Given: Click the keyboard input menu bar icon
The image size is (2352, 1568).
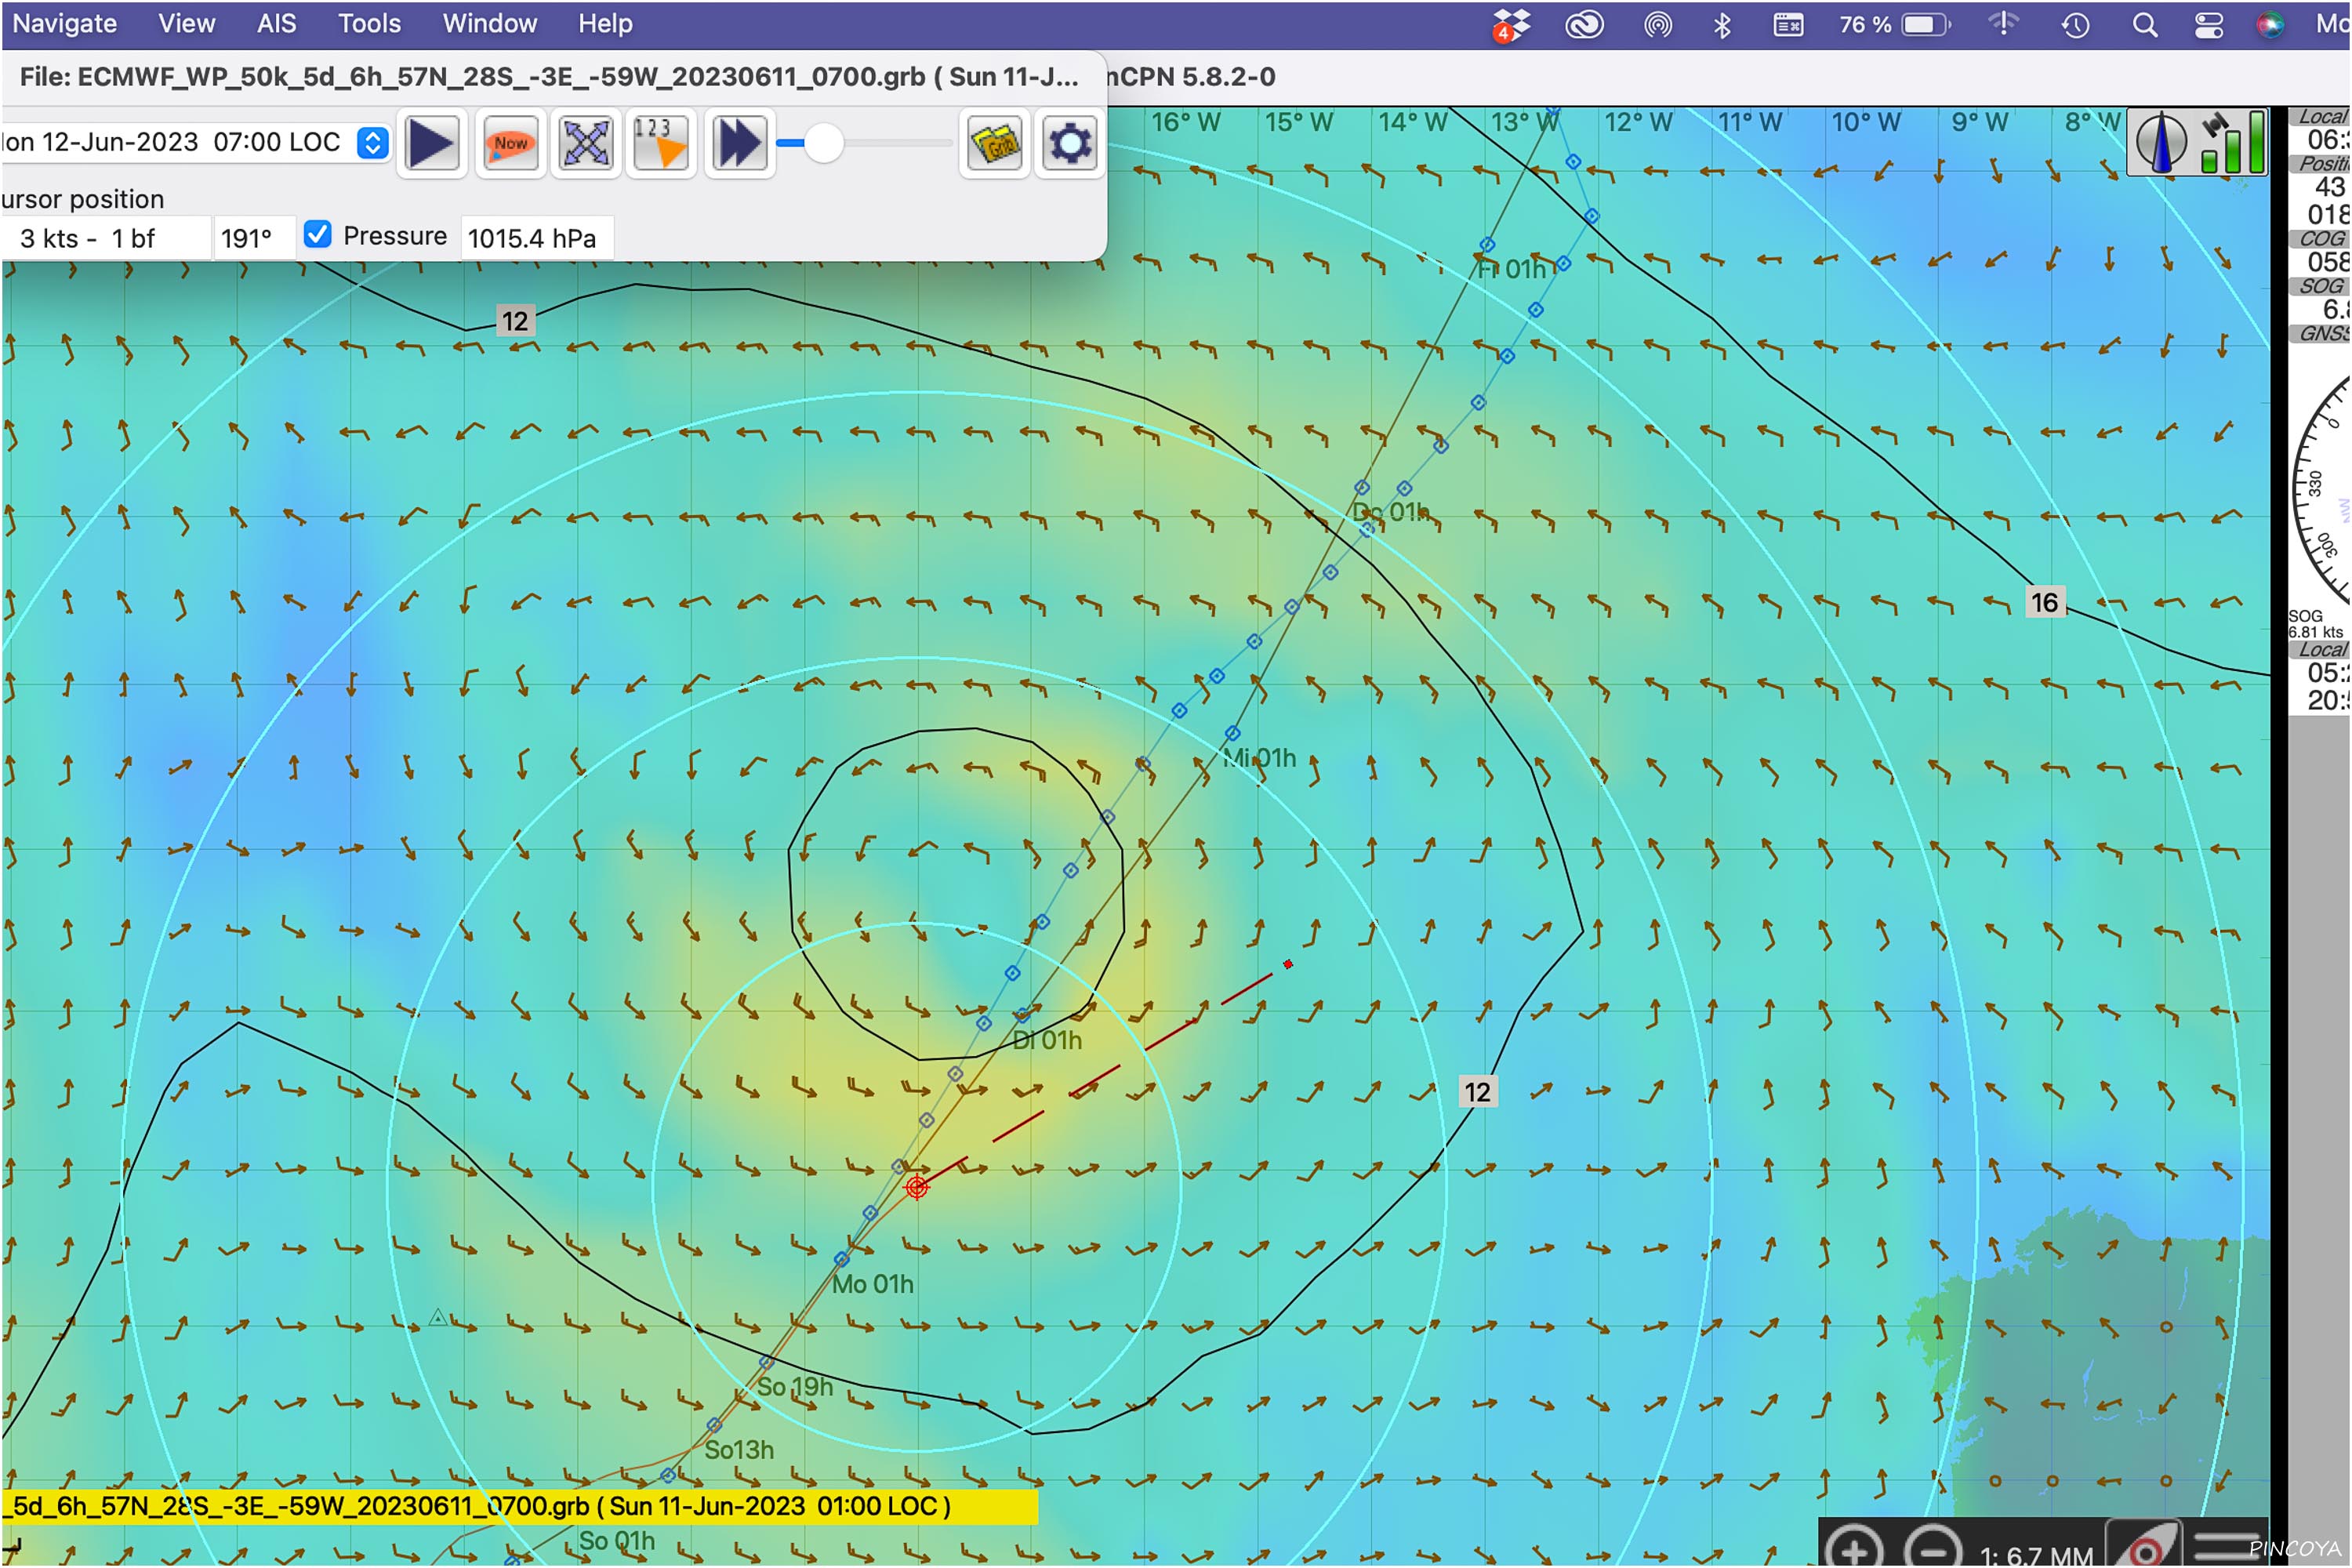Looking at the screenshot, I should [1788, 24].
